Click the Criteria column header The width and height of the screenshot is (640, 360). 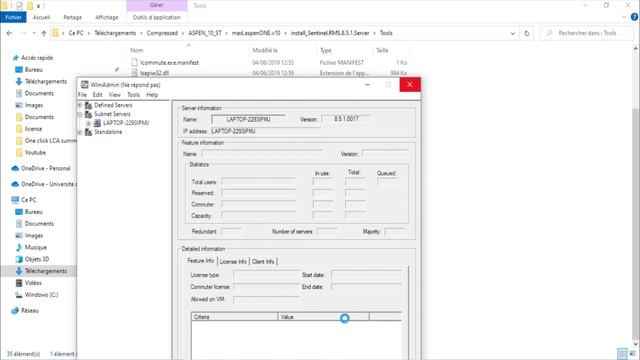tap(234, 317)
